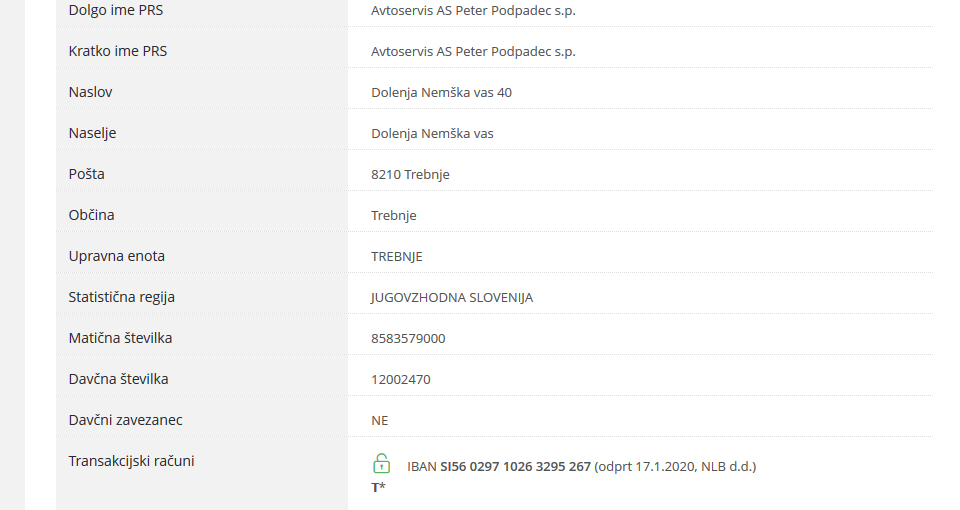This screenshot has width=960, height=510.
Task: Click the Matična številka label
Action: click(120, 338)
